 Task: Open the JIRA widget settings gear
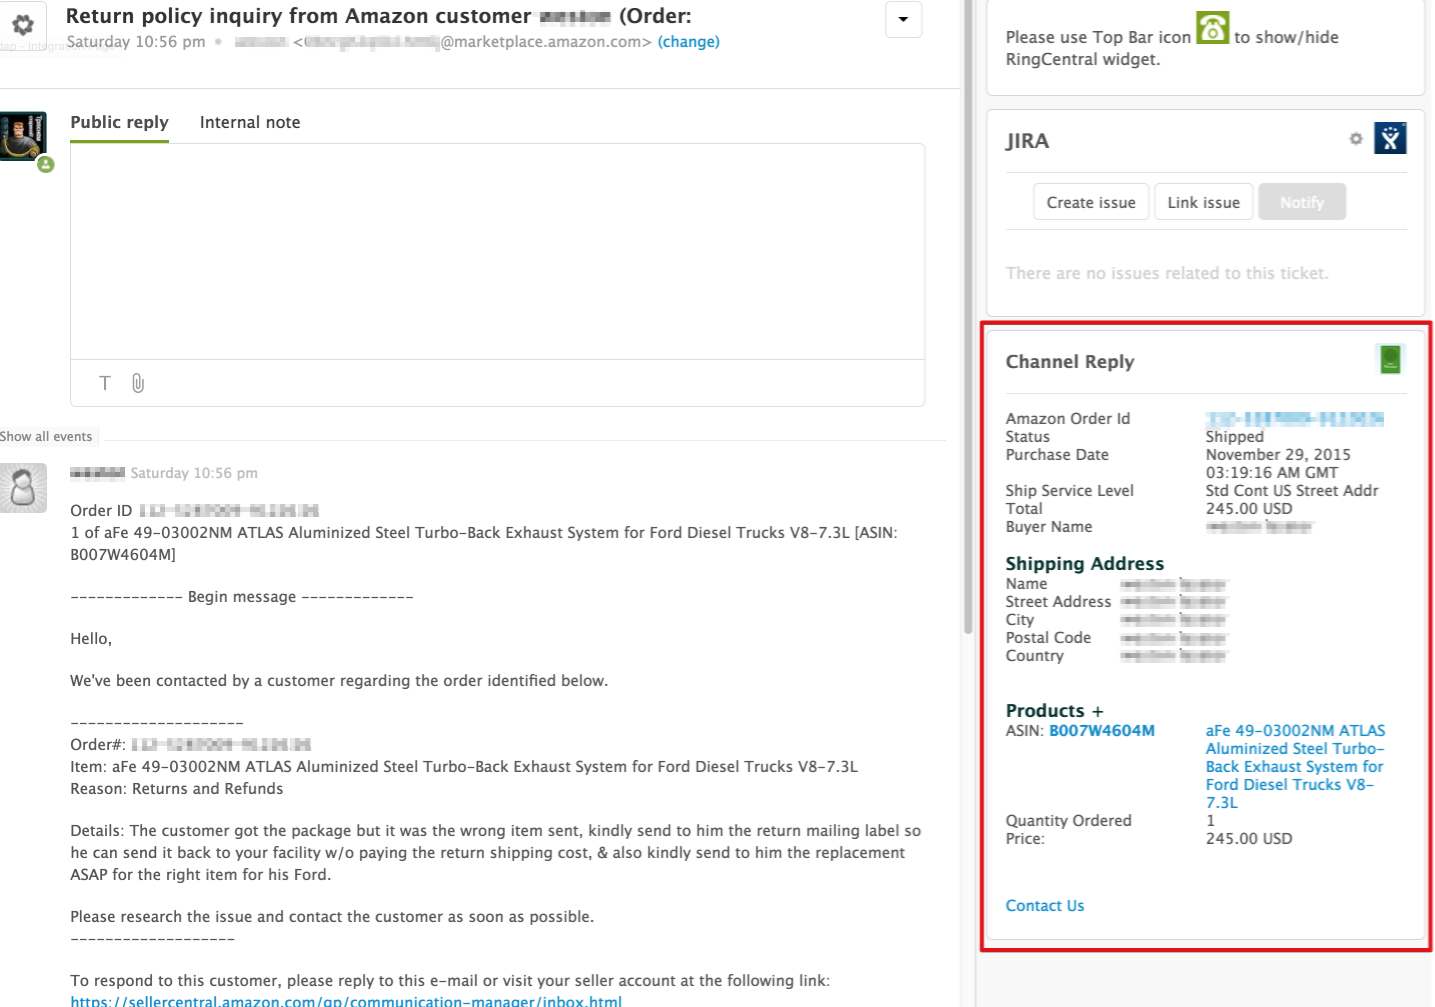coord(1356,139)
